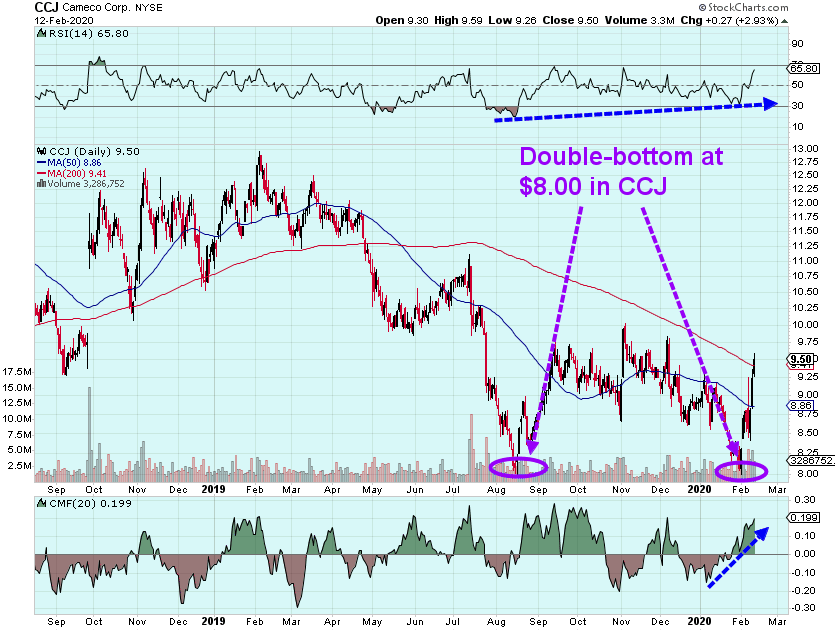Click the 10.50 price axis label
Viewport: 839px width, 632px height.
pos(805,292)
